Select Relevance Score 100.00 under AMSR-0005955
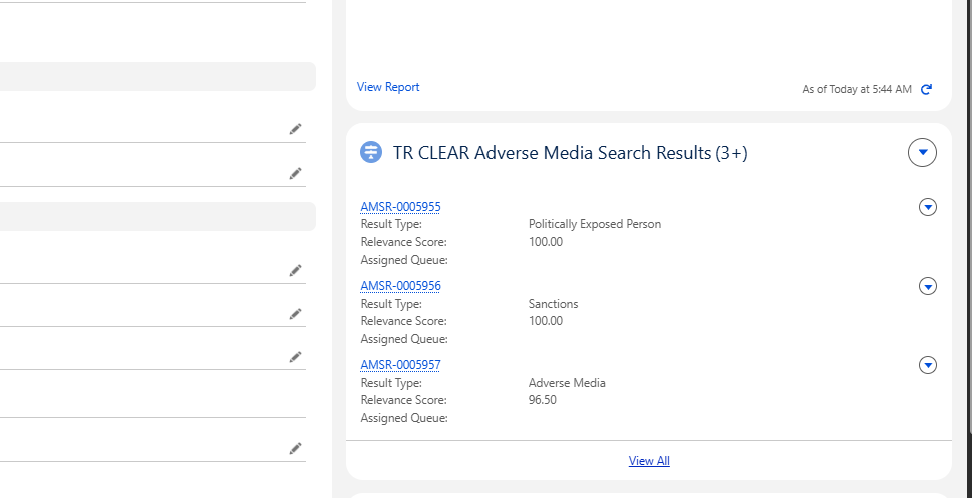 pyautogui.click(x=546, y=242)
